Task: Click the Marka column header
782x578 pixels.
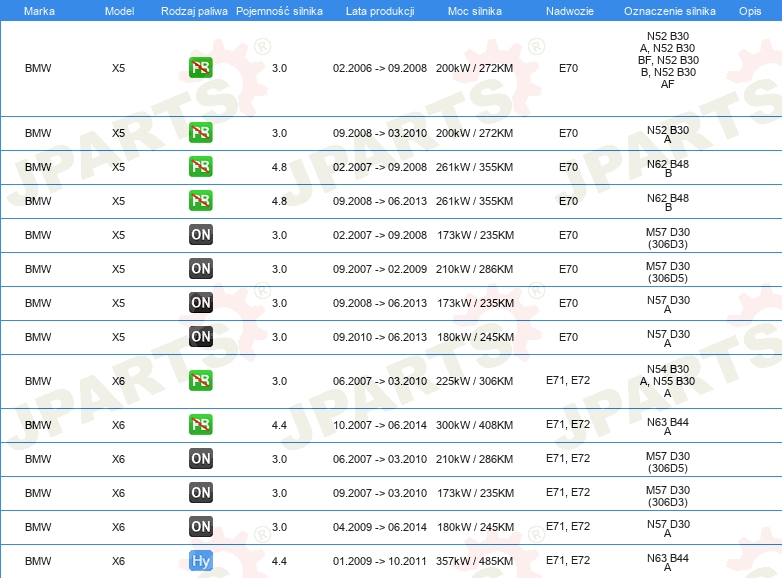Action: tap(39, 11)
